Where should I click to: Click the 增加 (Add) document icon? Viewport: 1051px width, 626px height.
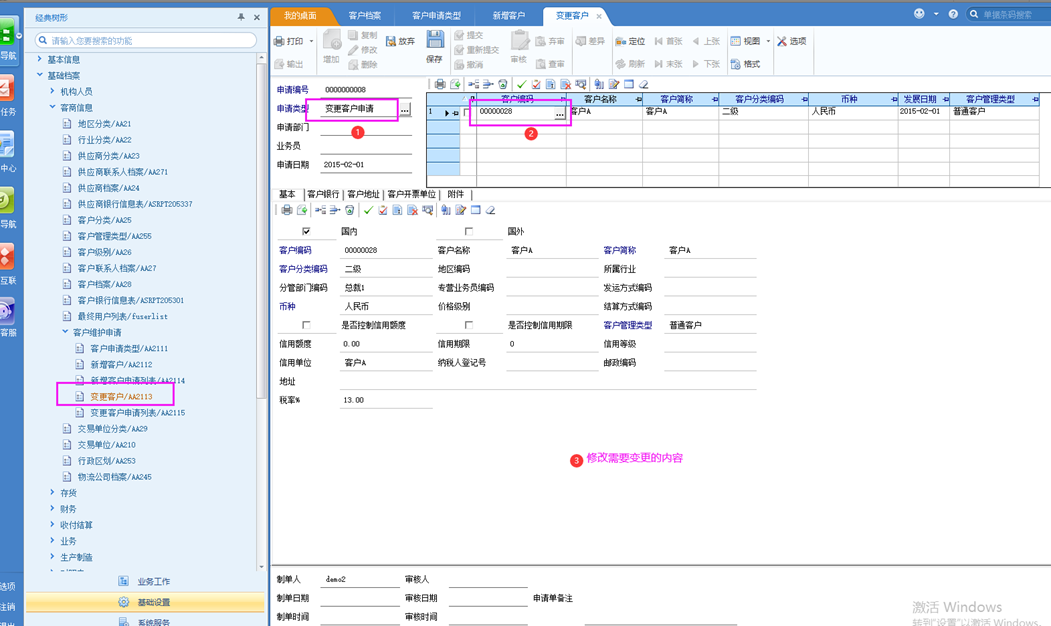coord(332,40)
